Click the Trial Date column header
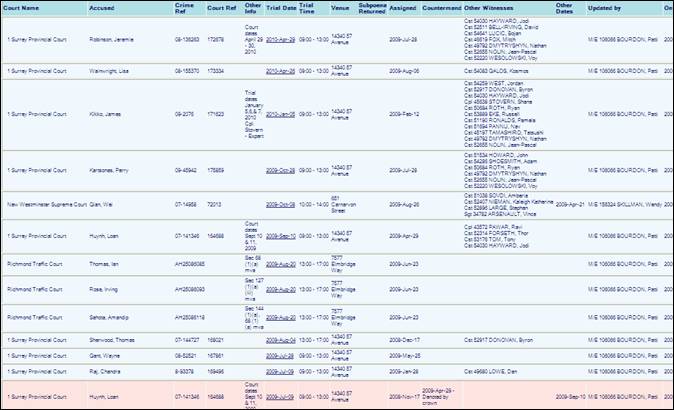Image resolution: width=674 pixels, height=410 pixels. tap(280, 7)
